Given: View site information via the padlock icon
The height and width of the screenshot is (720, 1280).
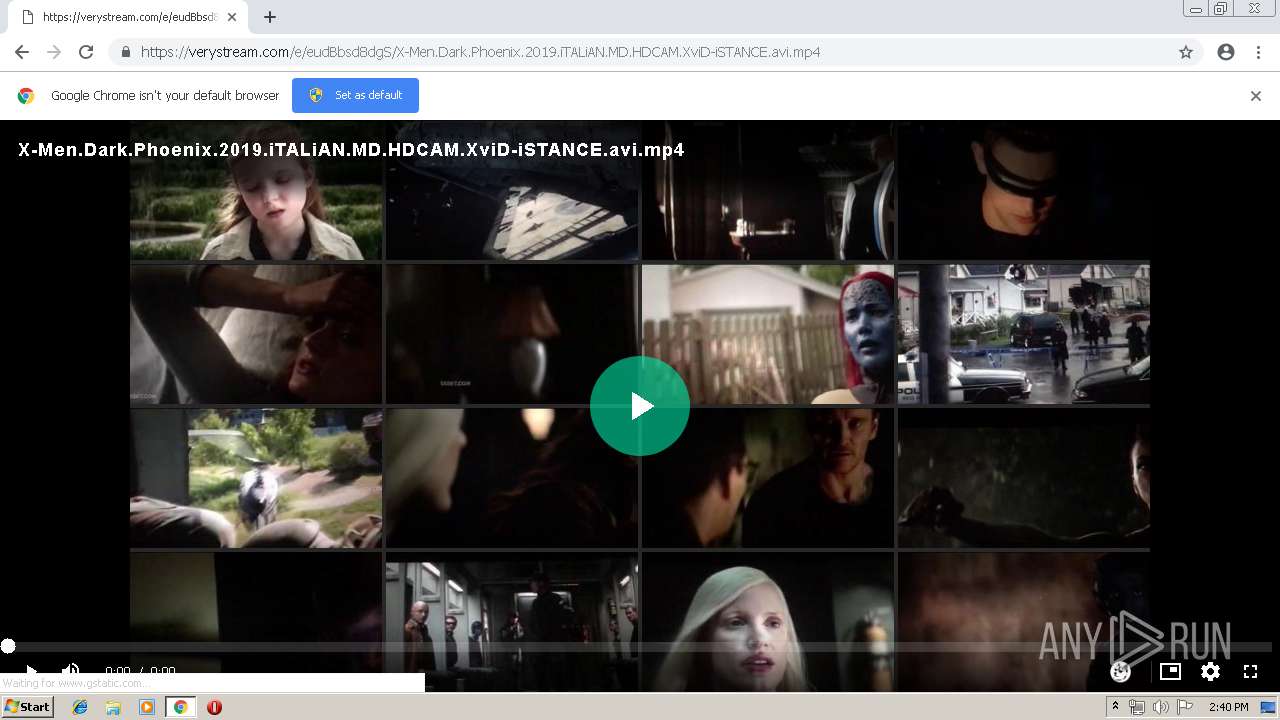Looking at the screenshot, I should click(x=125, y=52).
